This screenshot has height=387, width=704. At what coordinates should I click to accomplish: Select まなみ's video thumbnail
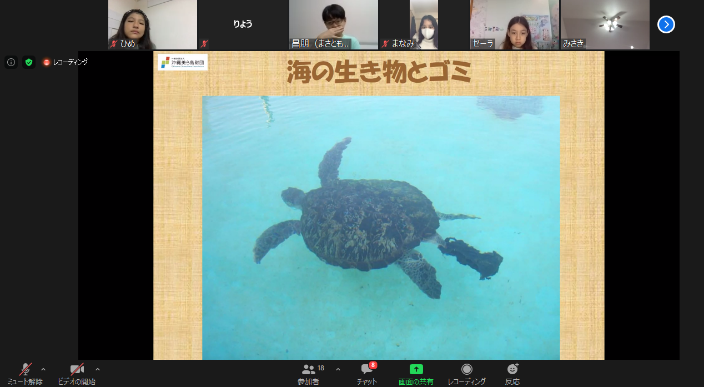tap(423, 24)
